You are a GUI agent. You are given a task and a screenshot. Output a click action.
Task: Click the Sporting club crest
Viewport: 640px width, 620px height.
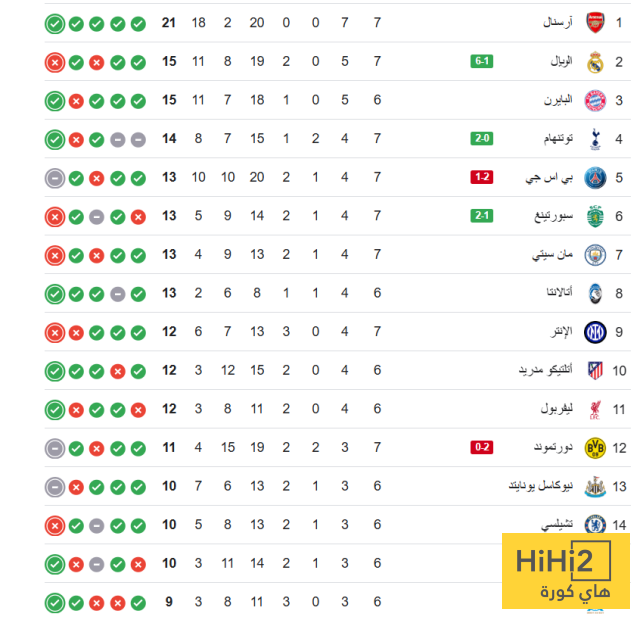[x=595, y=216]
